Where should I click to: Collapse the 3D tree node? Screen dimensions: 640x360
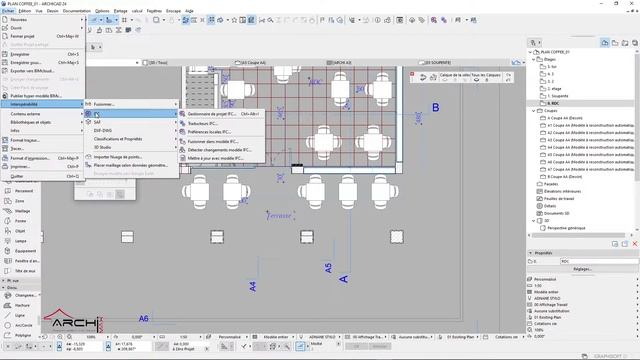(x=534, y=221)
